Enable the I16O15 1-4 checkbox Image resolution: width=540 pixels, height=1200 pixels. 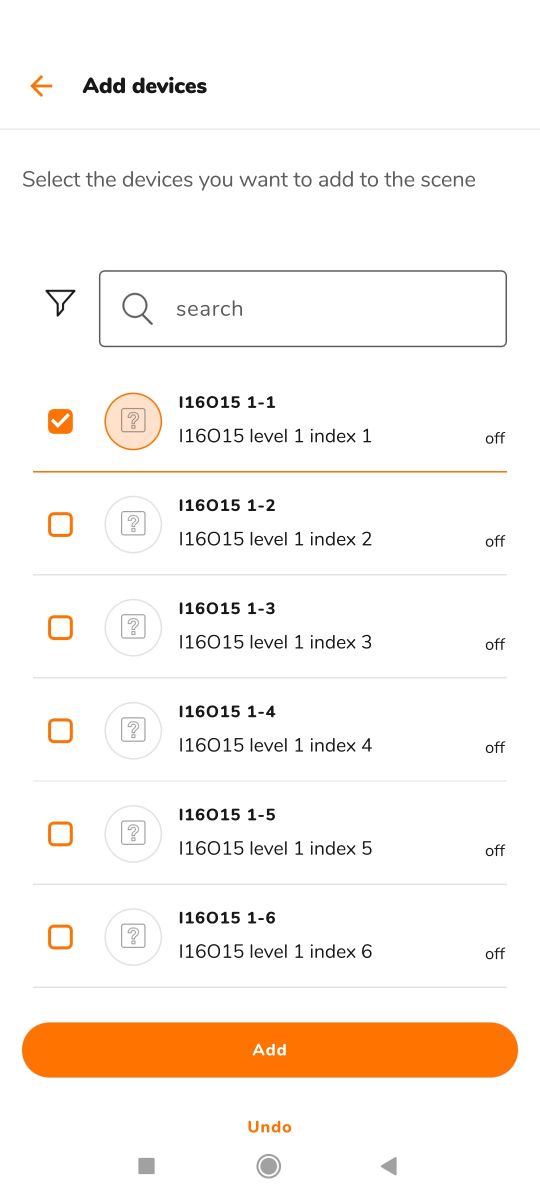[61, 730]
